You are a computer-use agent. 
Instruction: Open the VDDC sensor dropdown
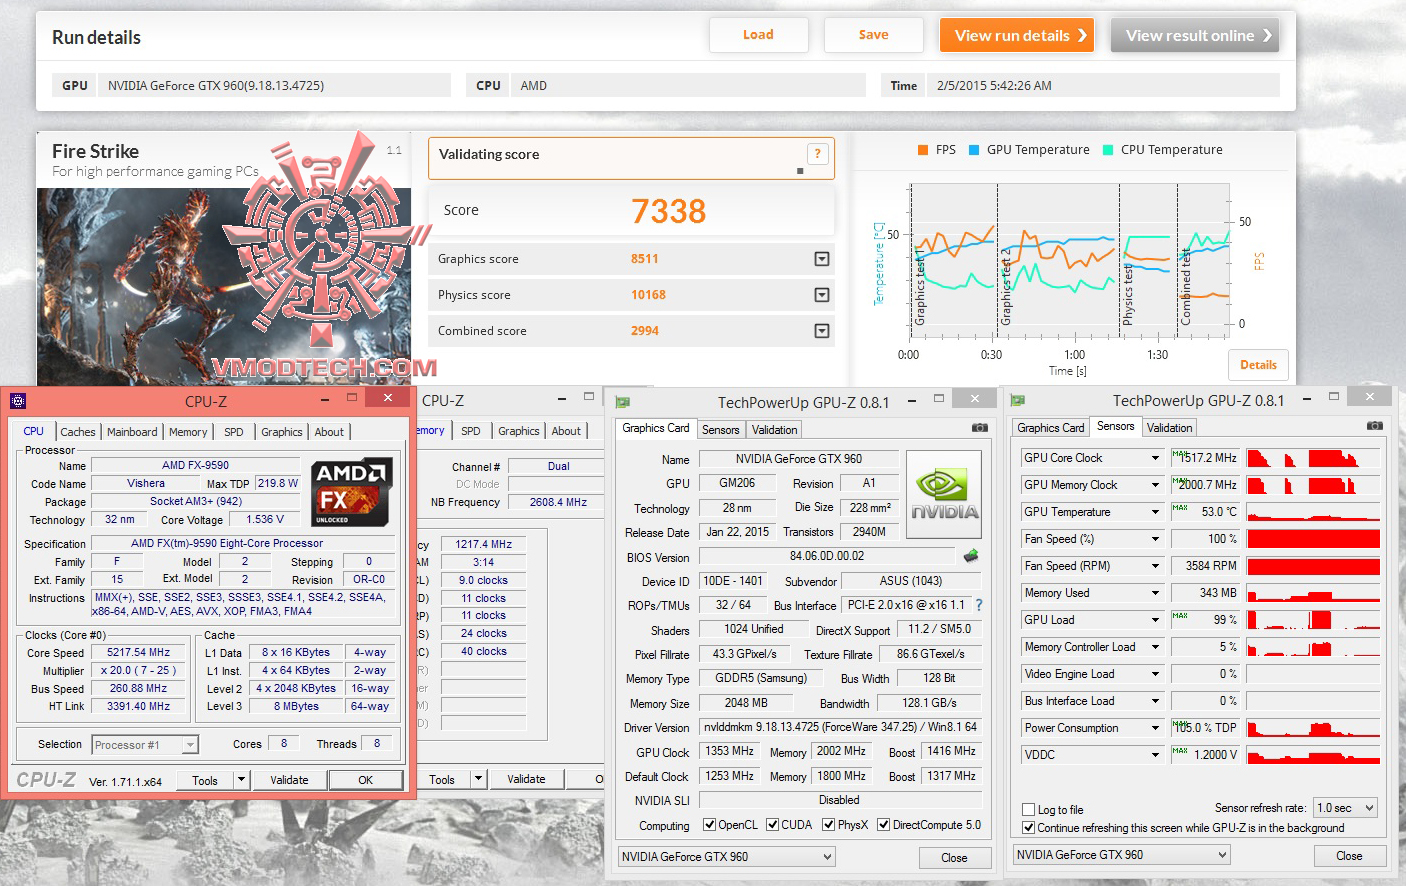[1155, 755]
